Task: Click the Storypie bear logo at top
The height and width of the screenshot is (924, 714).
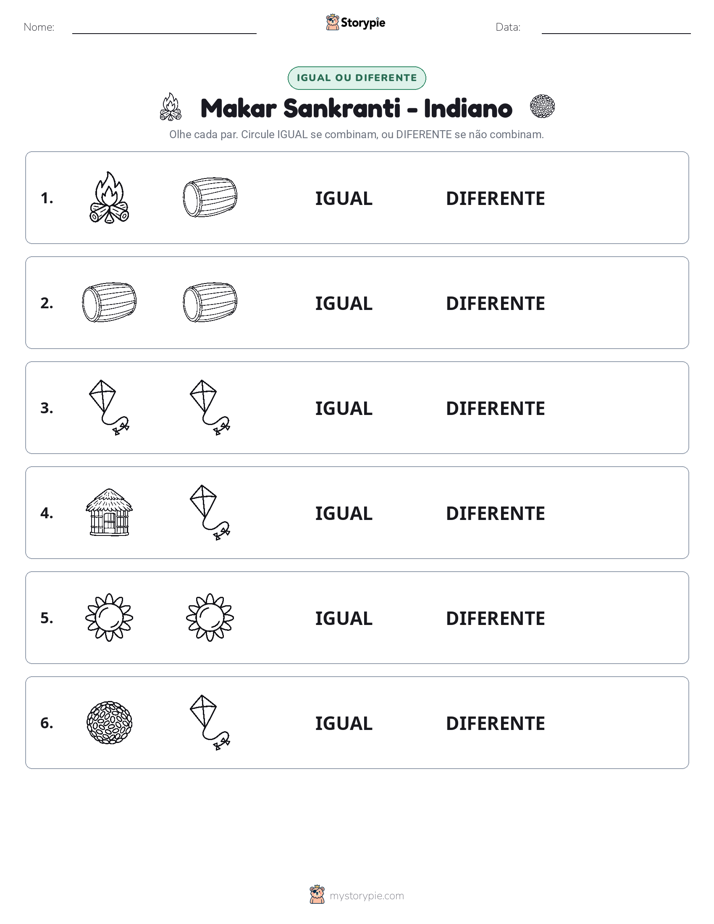Action: click(332, 22)
